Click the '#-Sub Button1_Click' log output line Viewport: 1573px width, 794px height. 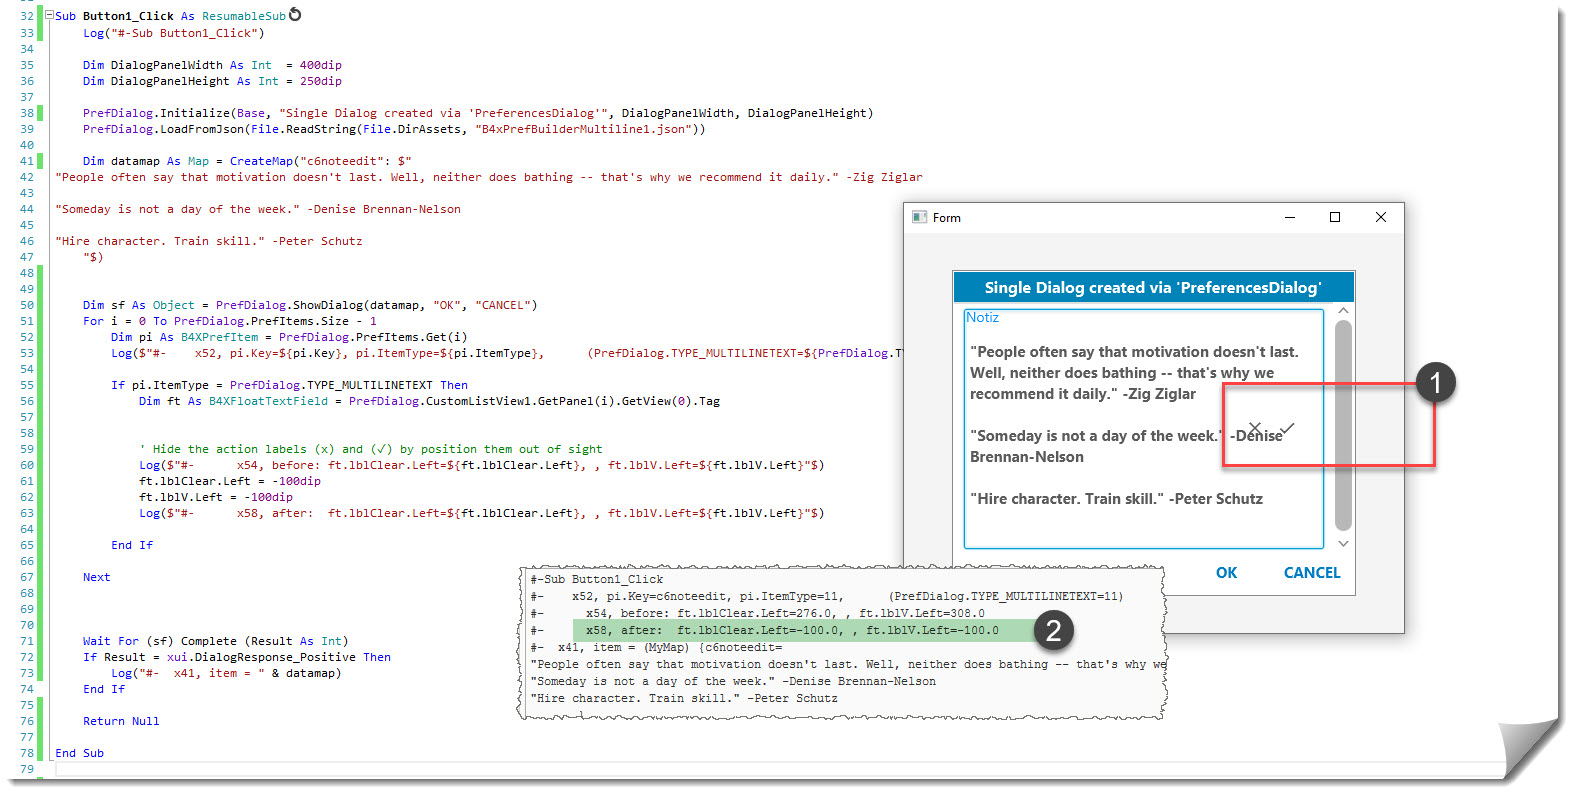tap(597, 579)
